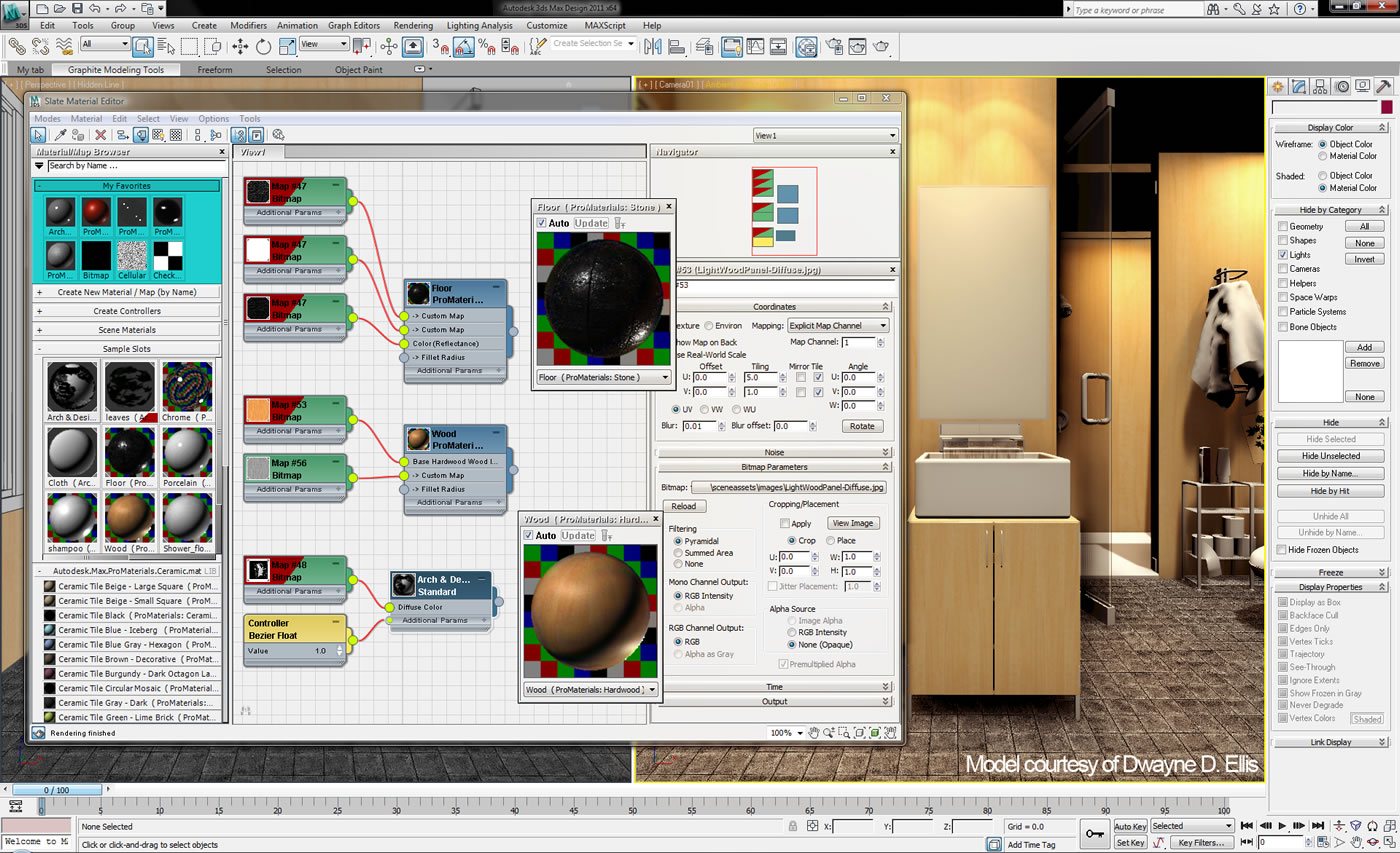Screen dimensions: 1400x853
Task: Click the dark red object color swatch
Action: [x=1386, y=107]
